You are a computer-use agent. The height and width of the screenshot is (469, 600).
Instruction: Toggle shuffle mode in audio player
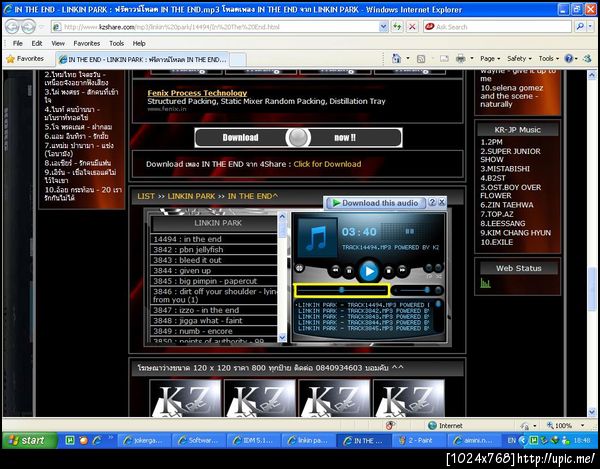pos(438,268)
